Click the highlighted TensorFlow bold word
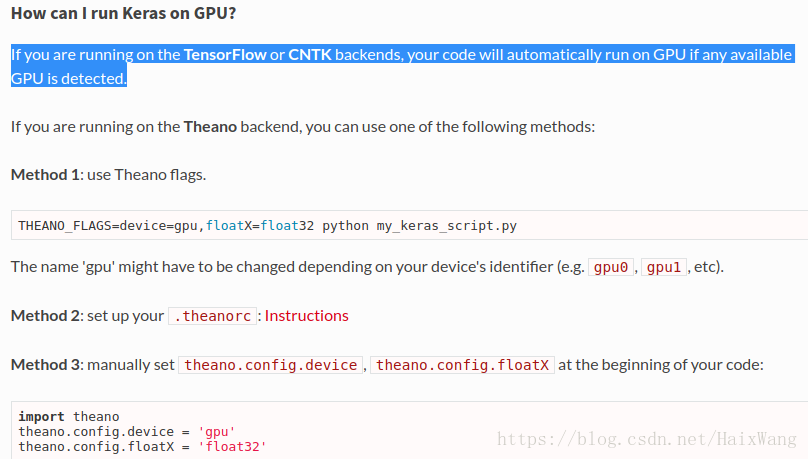 225,55
